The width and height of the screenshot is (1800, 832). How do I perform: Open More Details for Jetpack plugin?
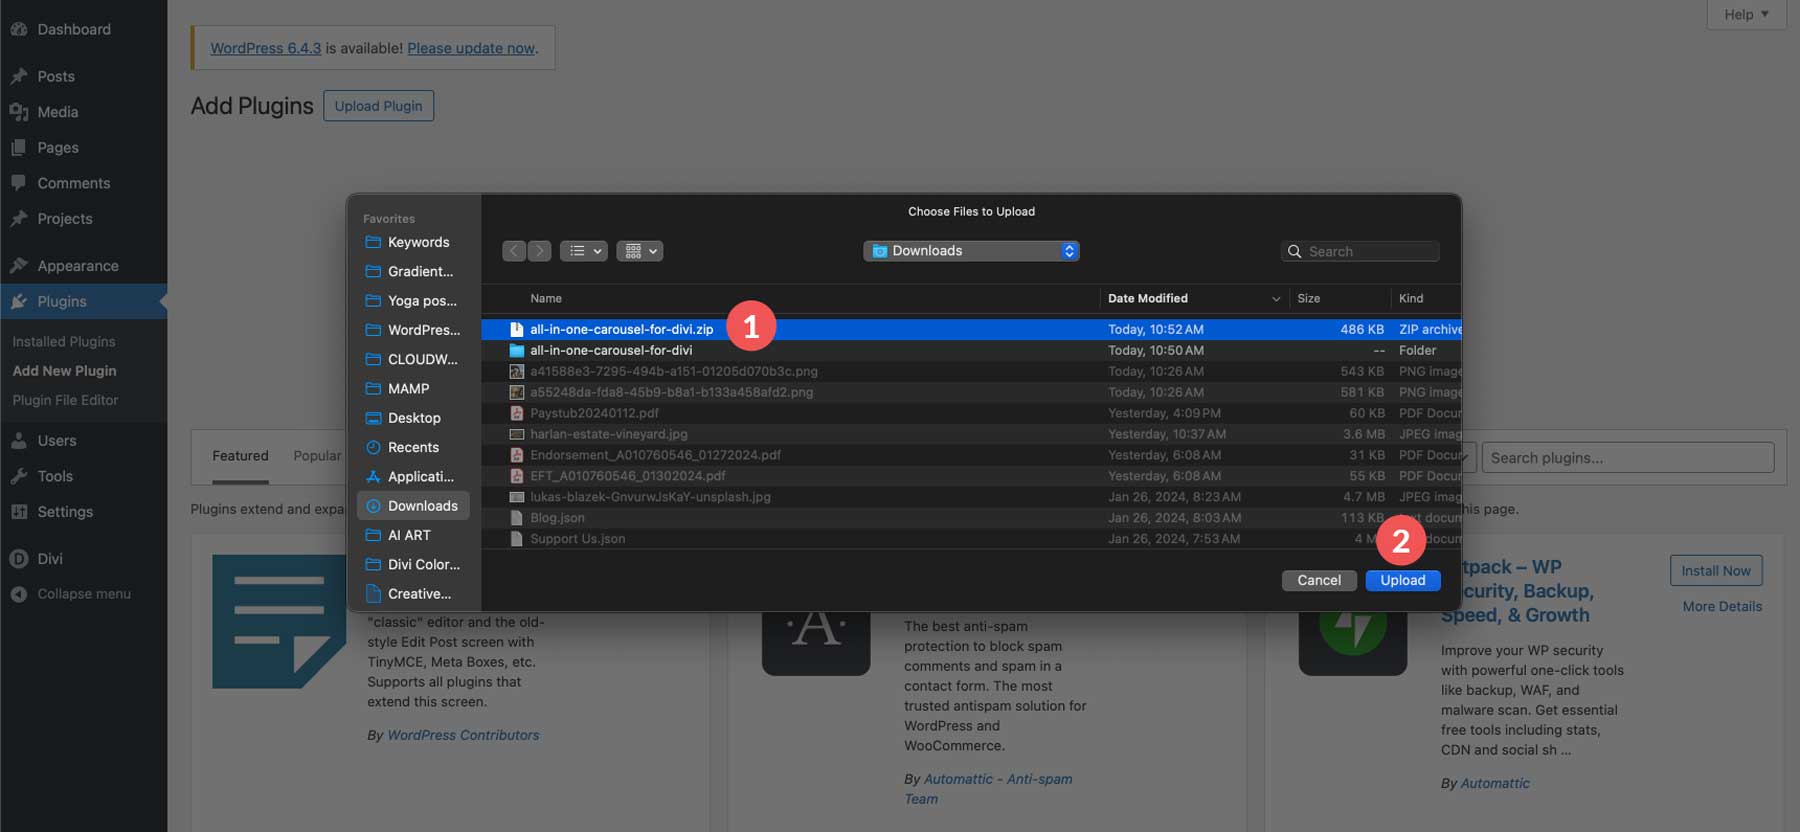point(1722,606)
